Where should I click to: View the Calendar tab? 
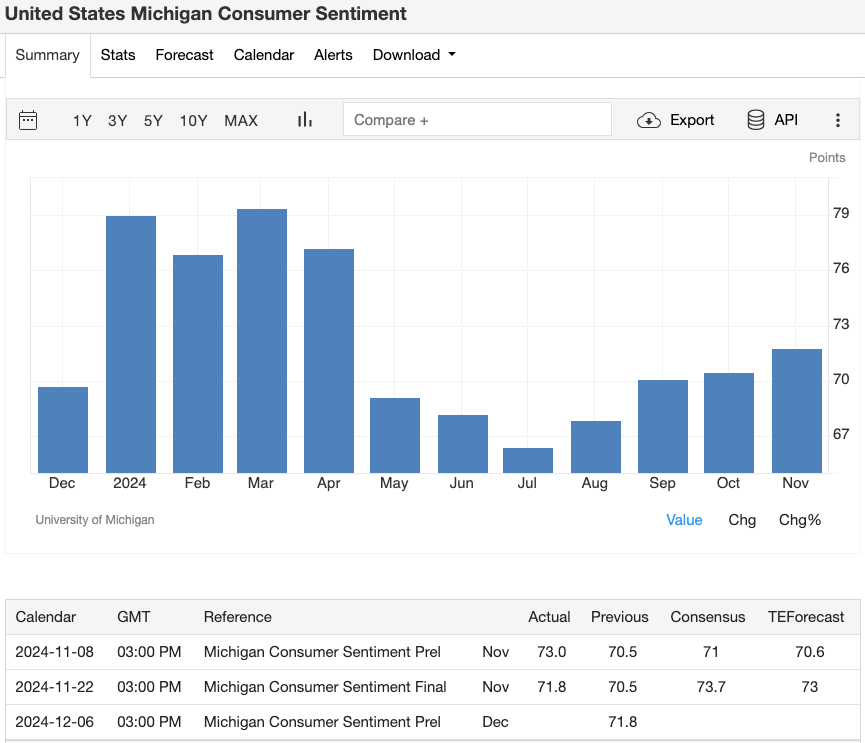(x=263, y=55)
